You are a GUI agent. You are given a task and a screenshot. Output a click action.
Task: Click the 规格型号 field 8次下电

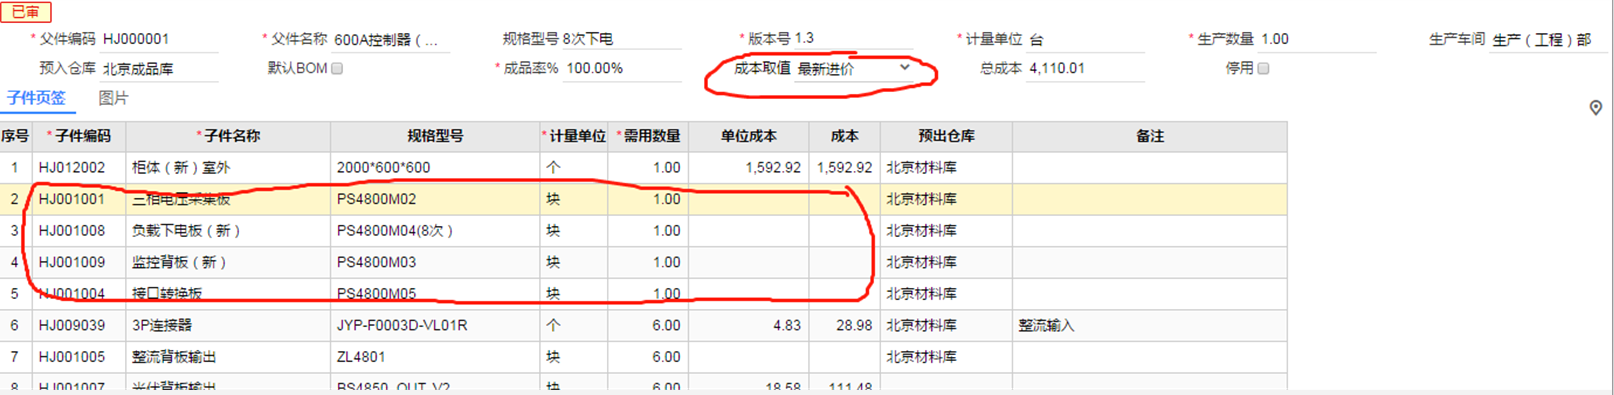621,39
